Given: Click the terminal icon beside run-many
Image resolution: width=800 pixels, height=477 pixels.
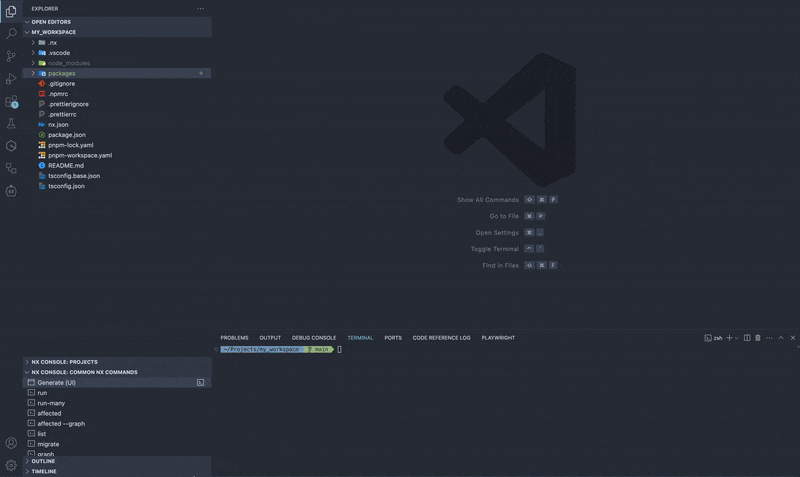Looking at the screenshot, I should point(31,403).
